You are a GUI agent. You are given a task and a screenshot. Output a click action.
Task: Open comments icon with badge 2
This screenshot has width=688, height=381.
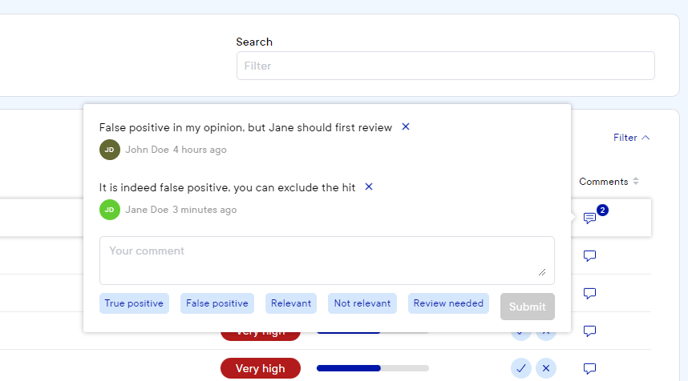pos(590,218)
